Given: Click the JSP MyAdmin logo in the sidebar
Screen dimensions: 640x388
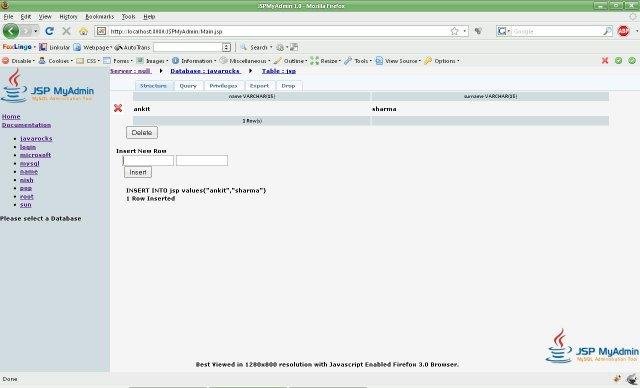Looking at the screenshot, I should click(x=47, y=86).
